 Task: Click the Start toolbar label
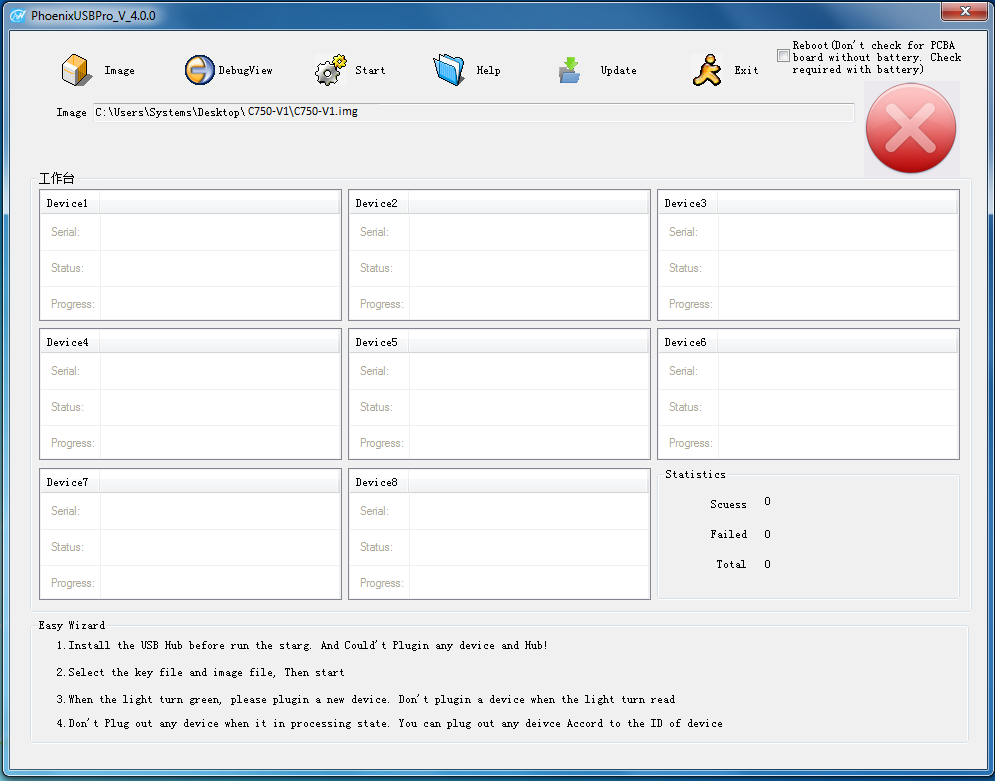[x=370, y=70]
